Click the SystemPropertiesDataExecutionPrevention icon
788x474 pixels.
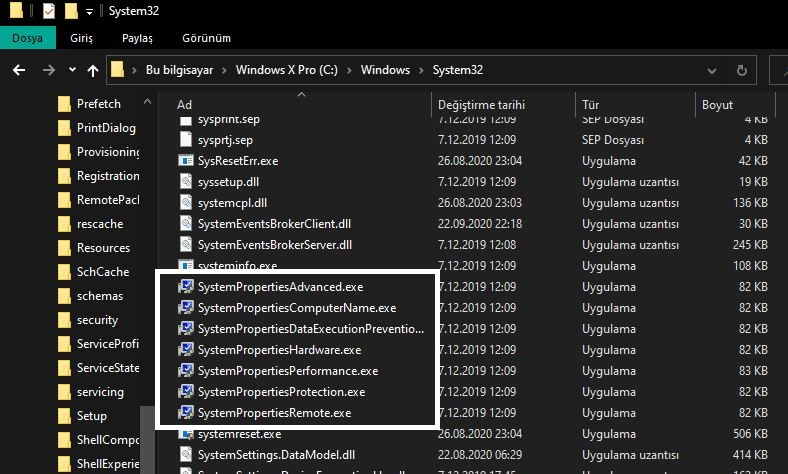(x=186, y=329)
